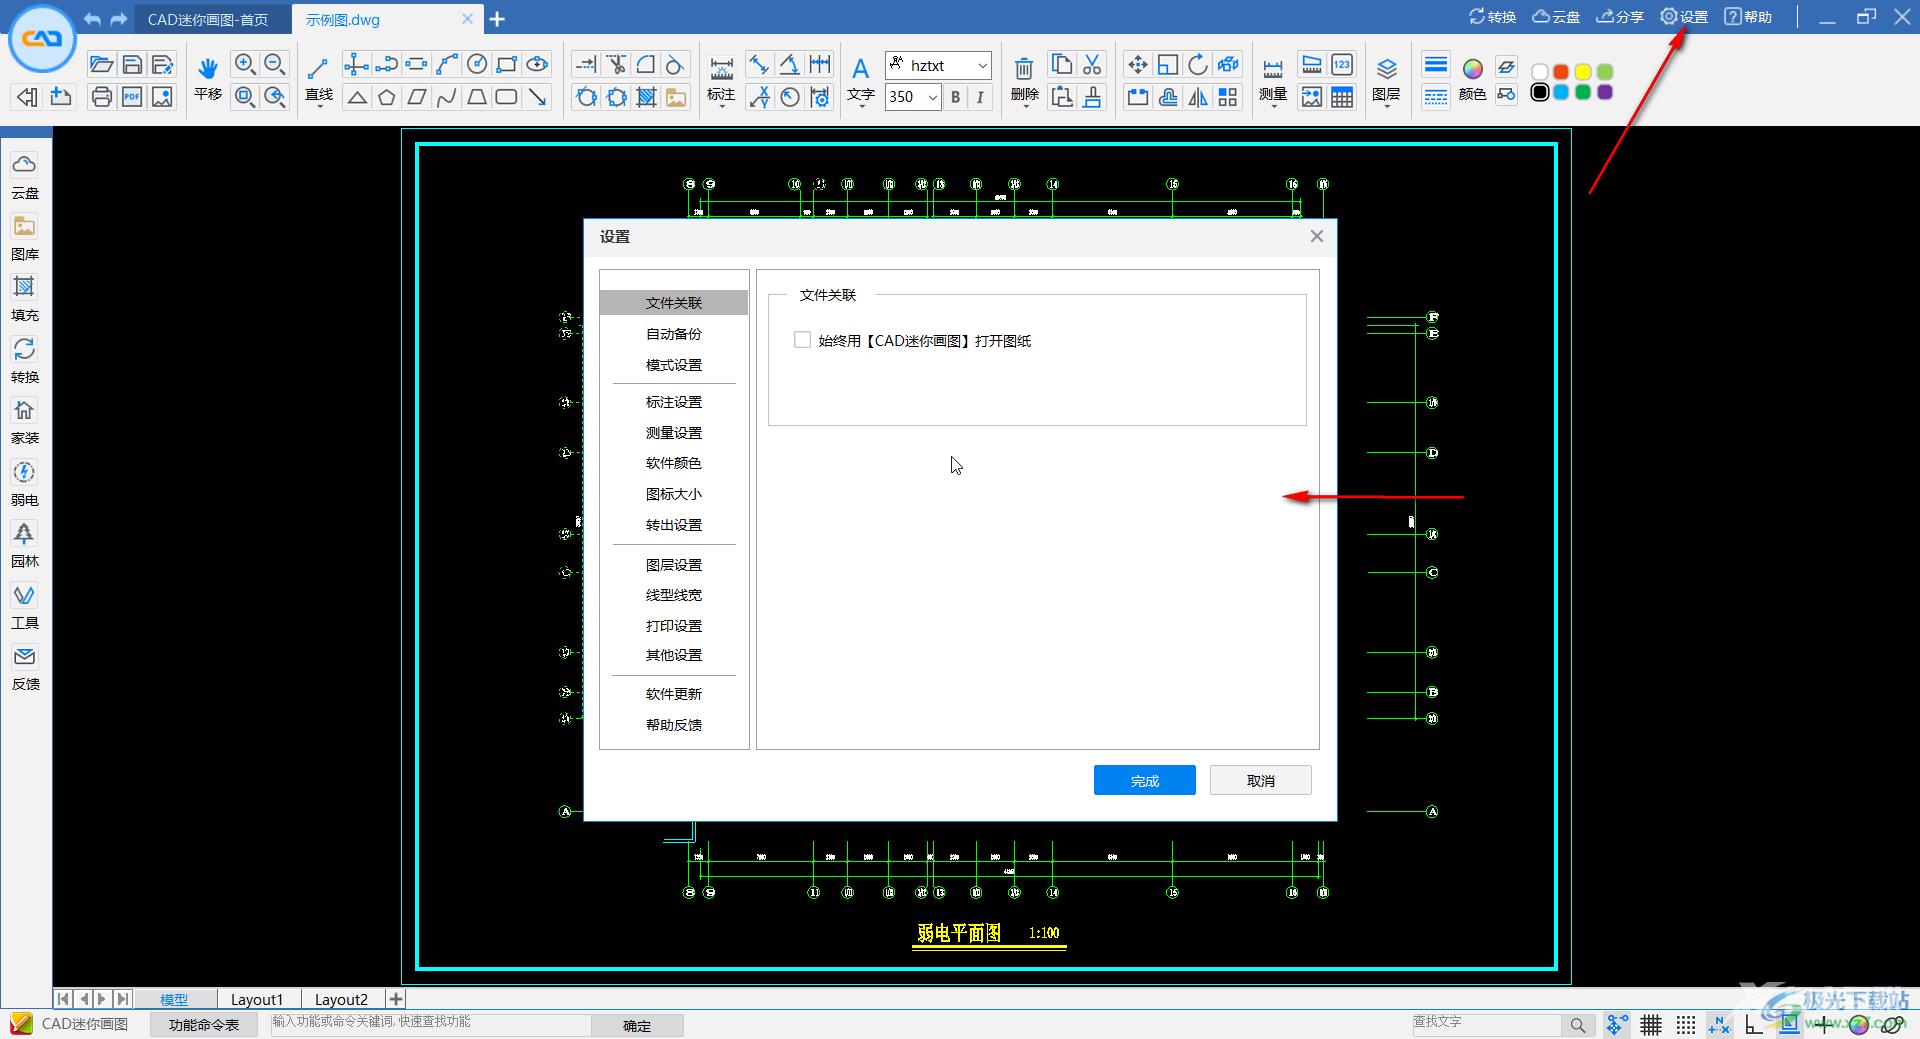1920x1039 pixels.
Task: Switch to CAD迷你画图-首页 tab
Action: (208, 19)
